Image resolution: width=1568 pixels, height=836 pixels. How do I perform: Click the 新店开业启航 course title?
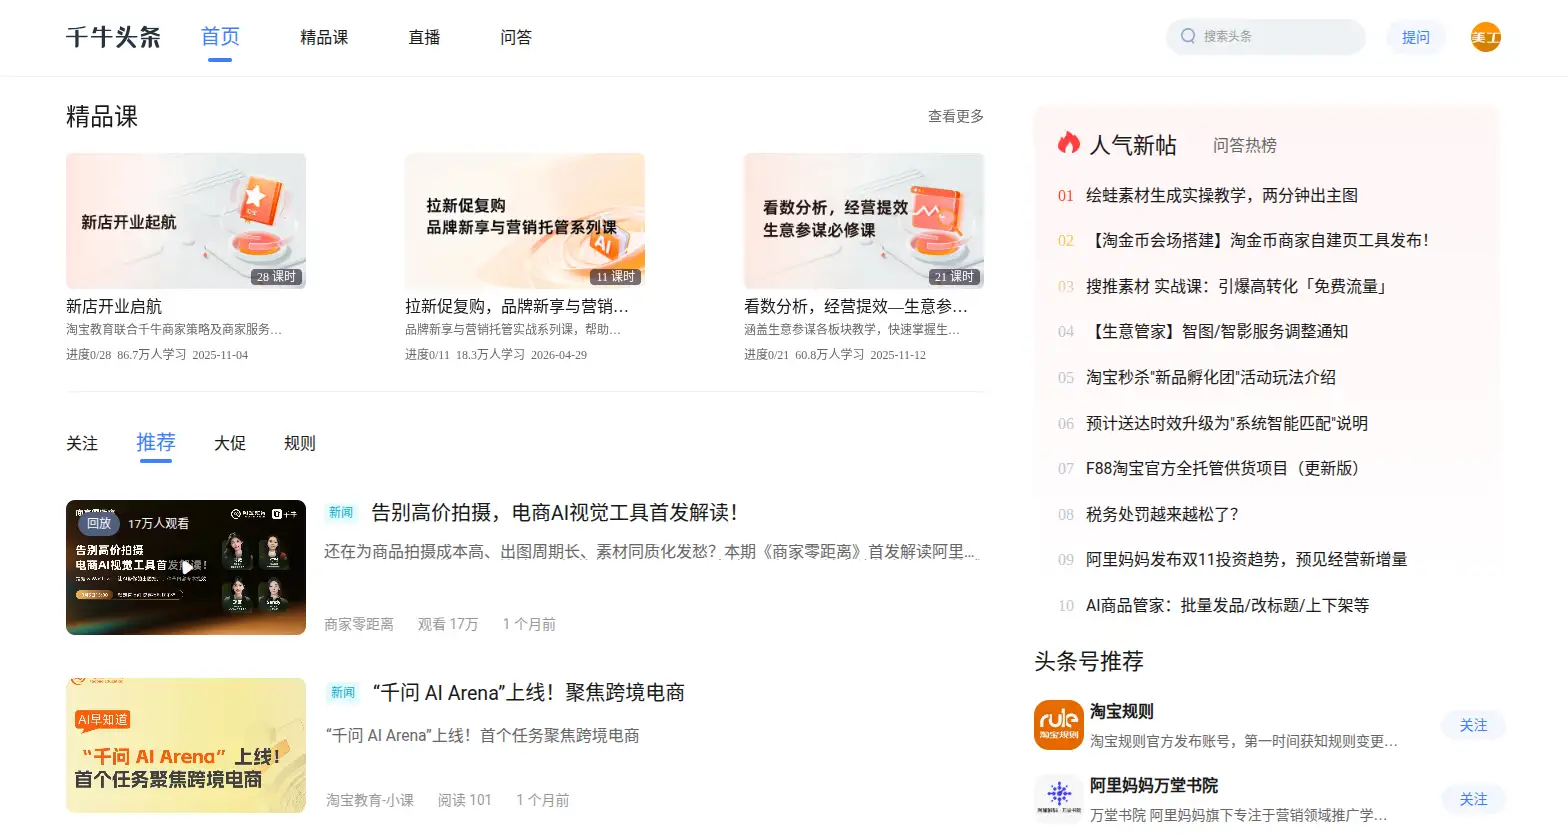(114, 306)
